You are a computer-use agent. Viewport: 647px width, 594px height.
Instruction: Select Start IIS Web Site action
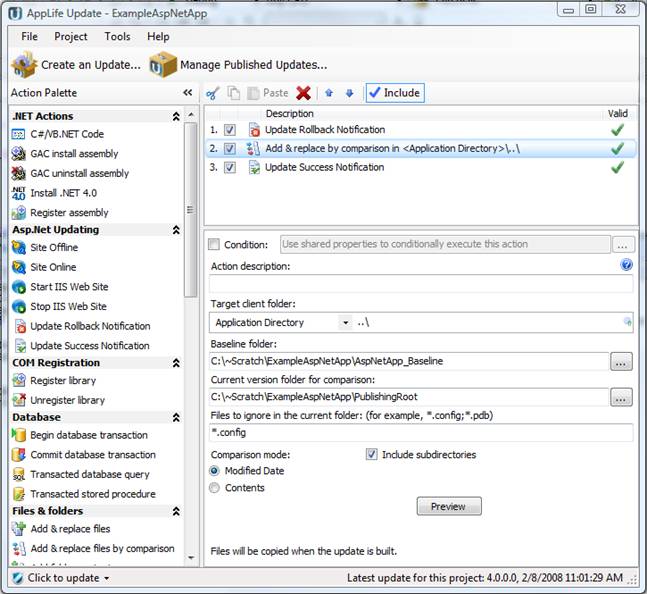(x=60, y=287)
